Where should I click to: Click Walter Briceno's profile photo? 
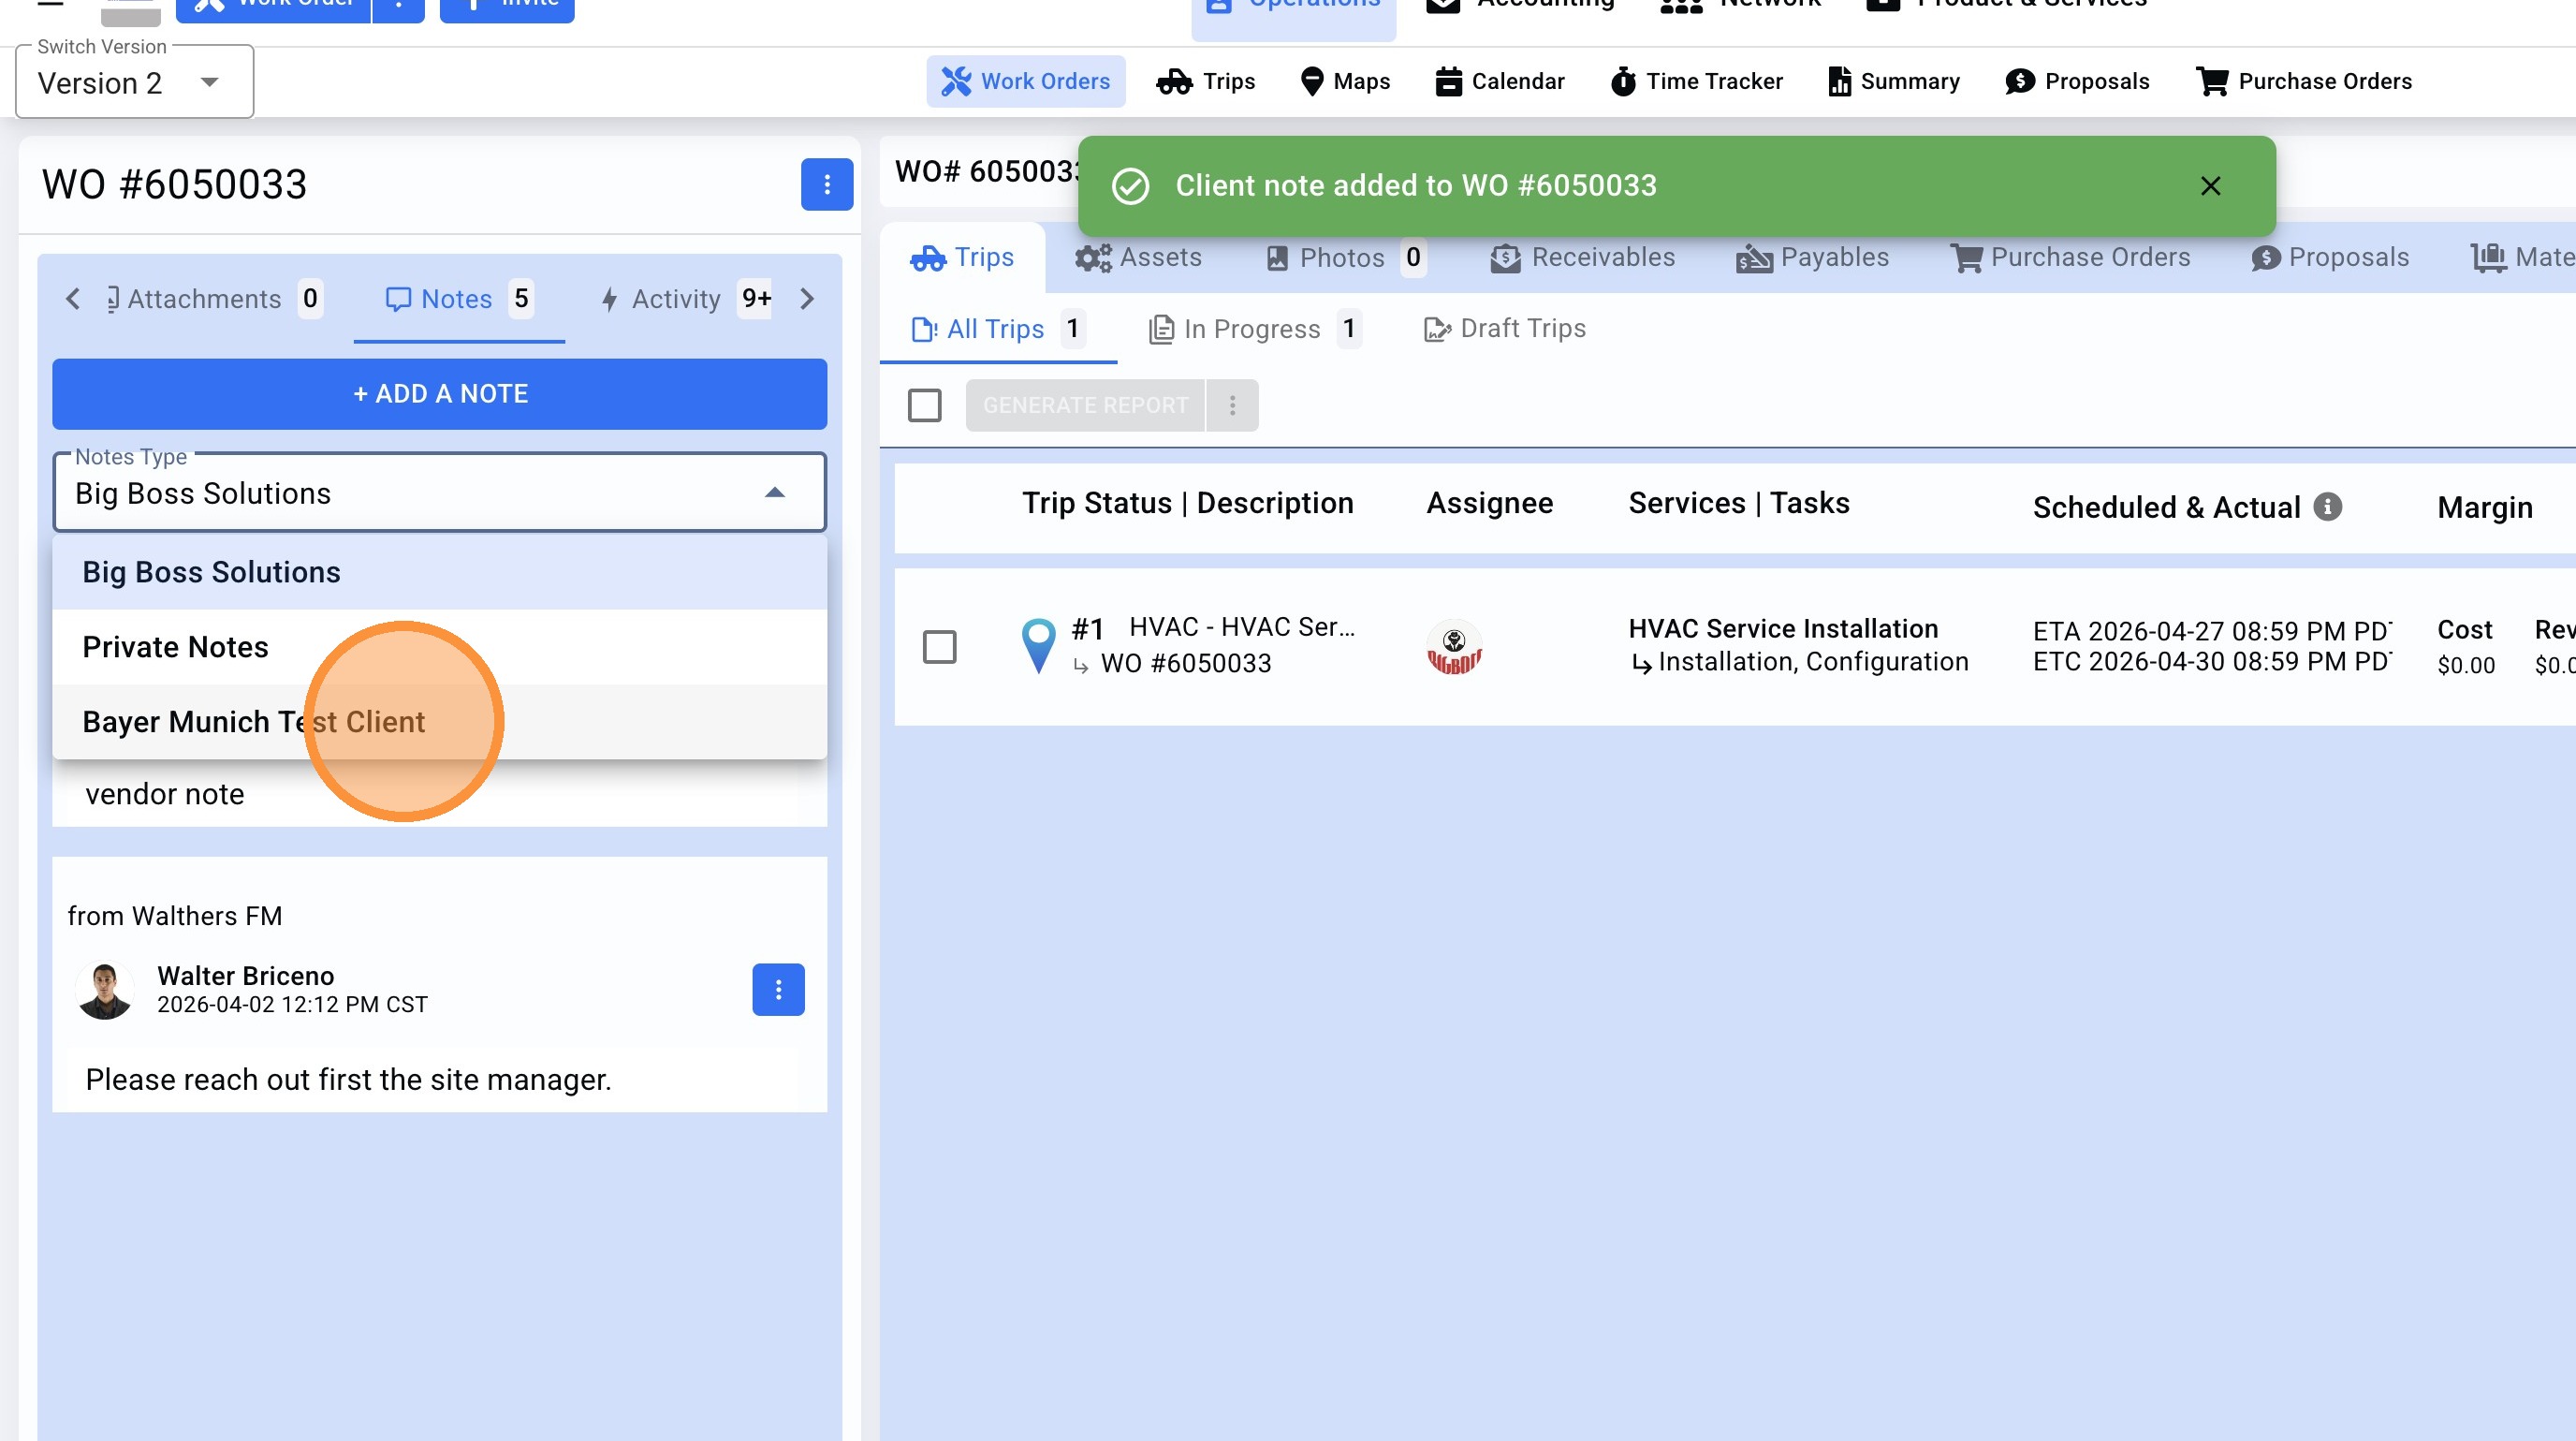pos(105,989)
